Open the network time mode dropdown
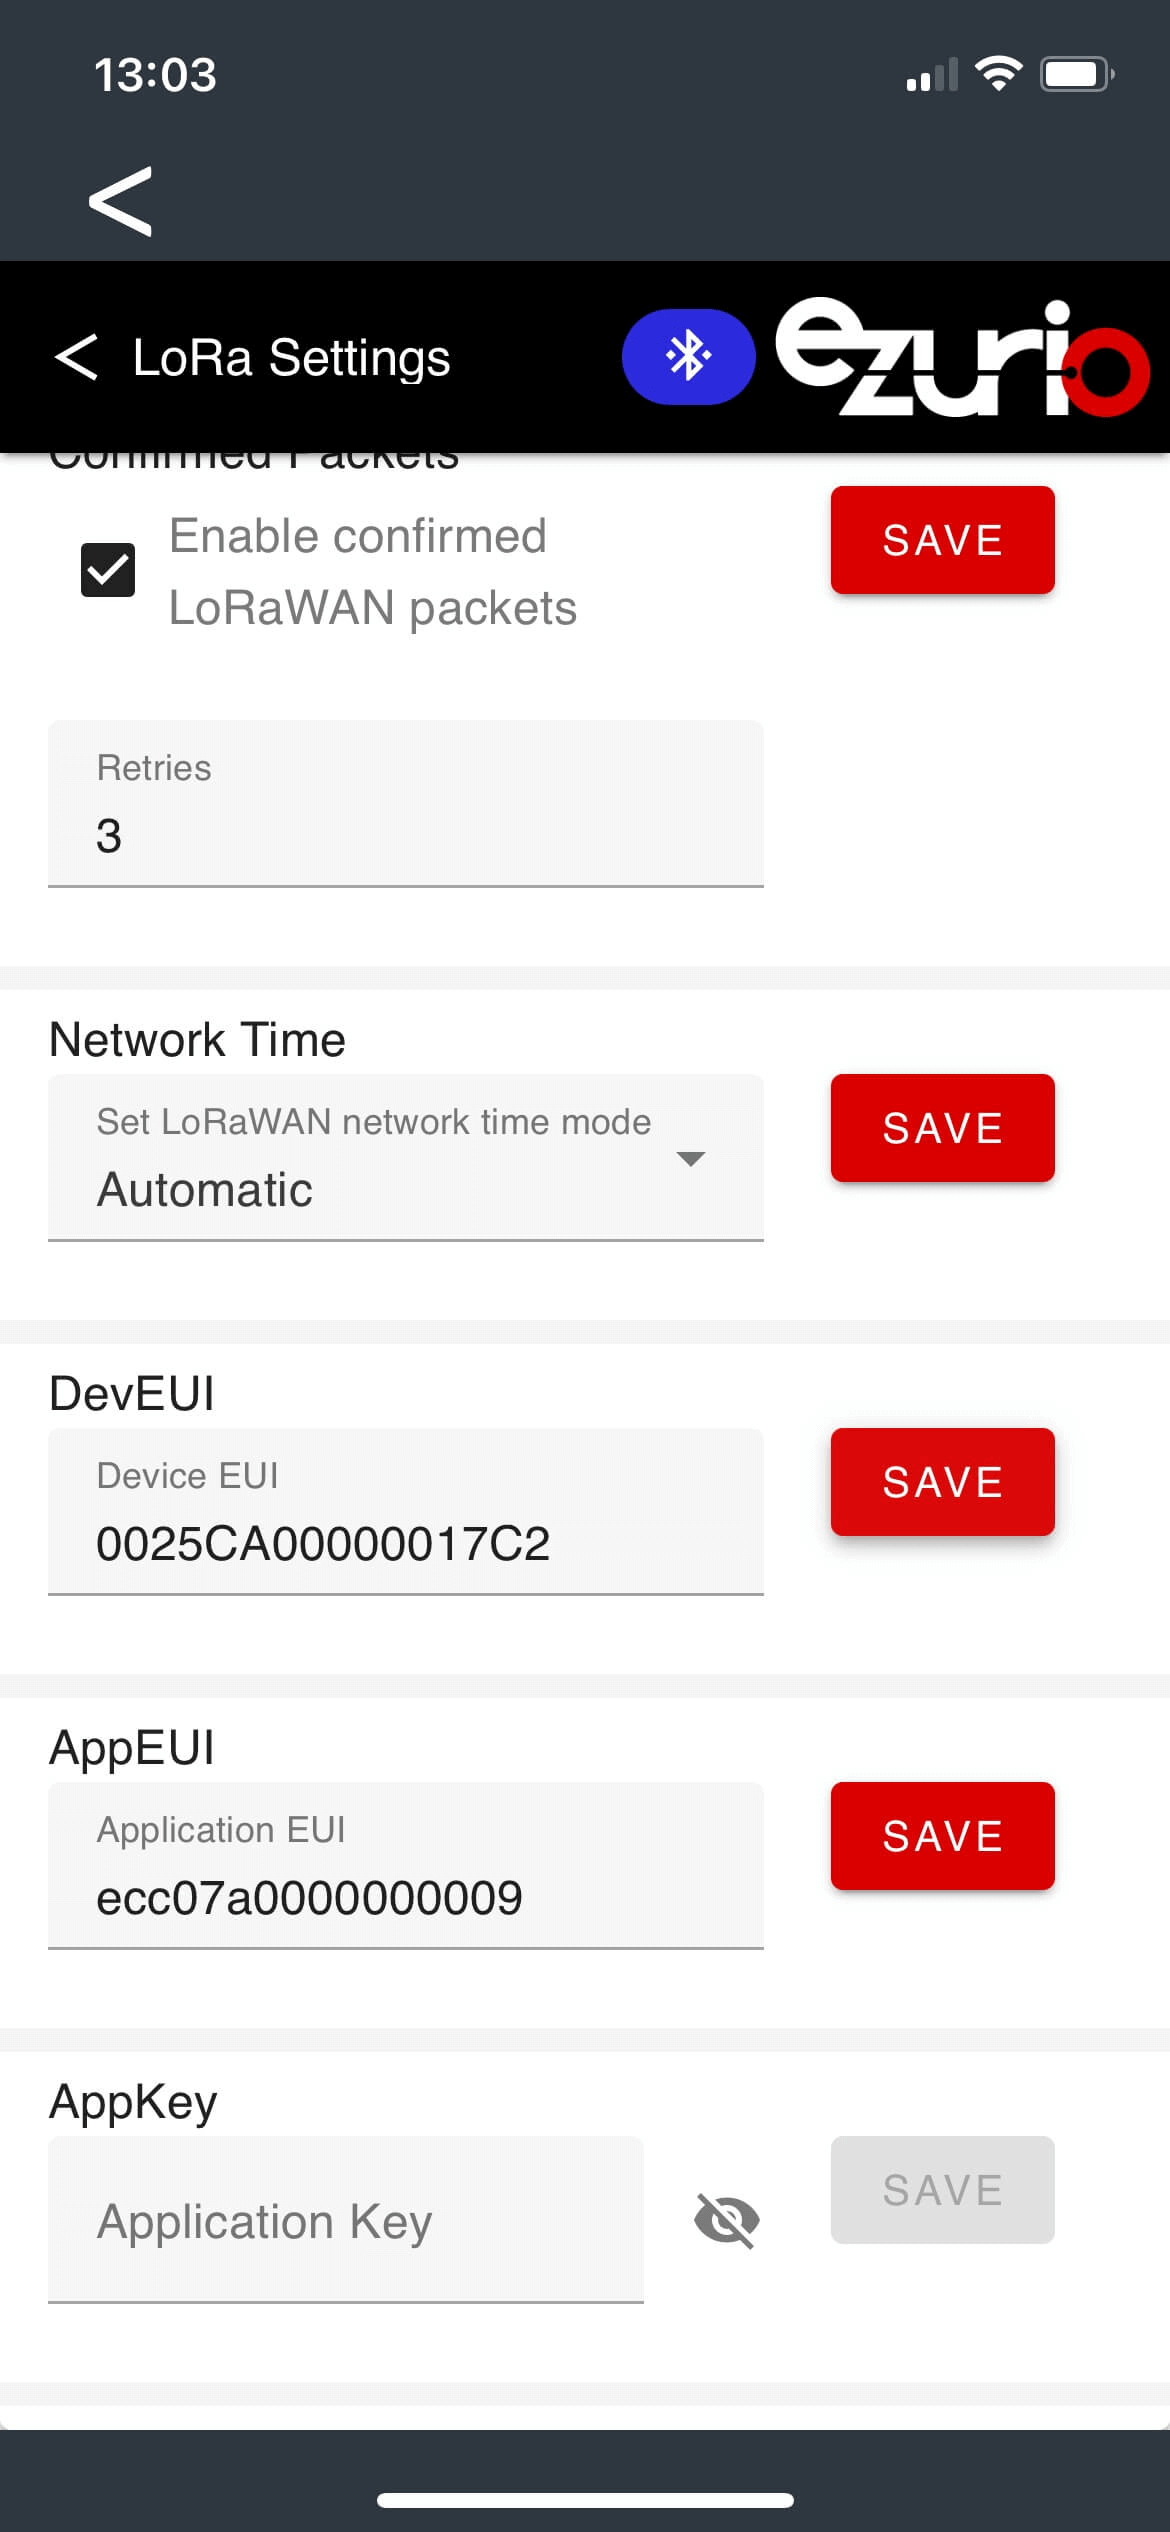1170x2532 pixels. click(x=405, y=1157)
